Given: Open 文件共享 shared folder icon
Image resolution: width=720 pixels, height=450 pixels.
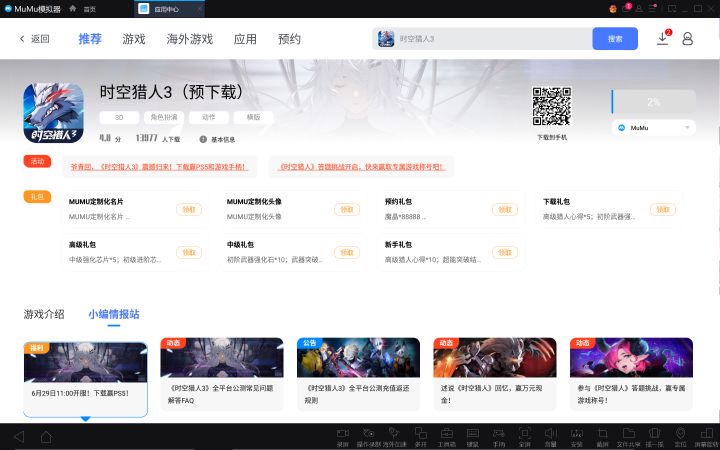Looking at the screenshot, I should pos(629,433).
